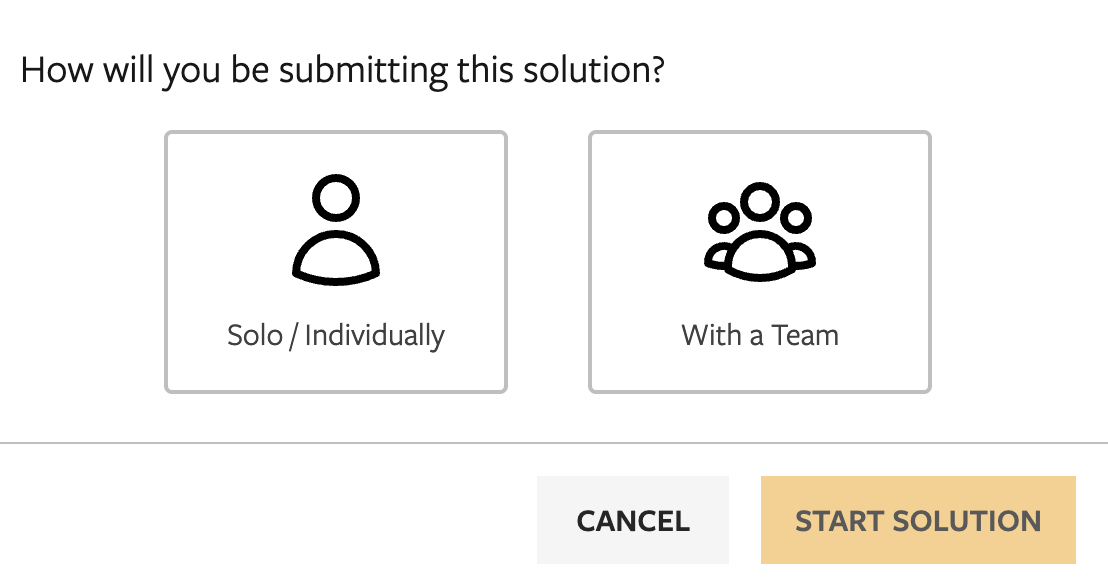This screenshot has height=584, width=1108.
Task: Click the word 'Individually' in the solo card
Action: click(375, 335)
